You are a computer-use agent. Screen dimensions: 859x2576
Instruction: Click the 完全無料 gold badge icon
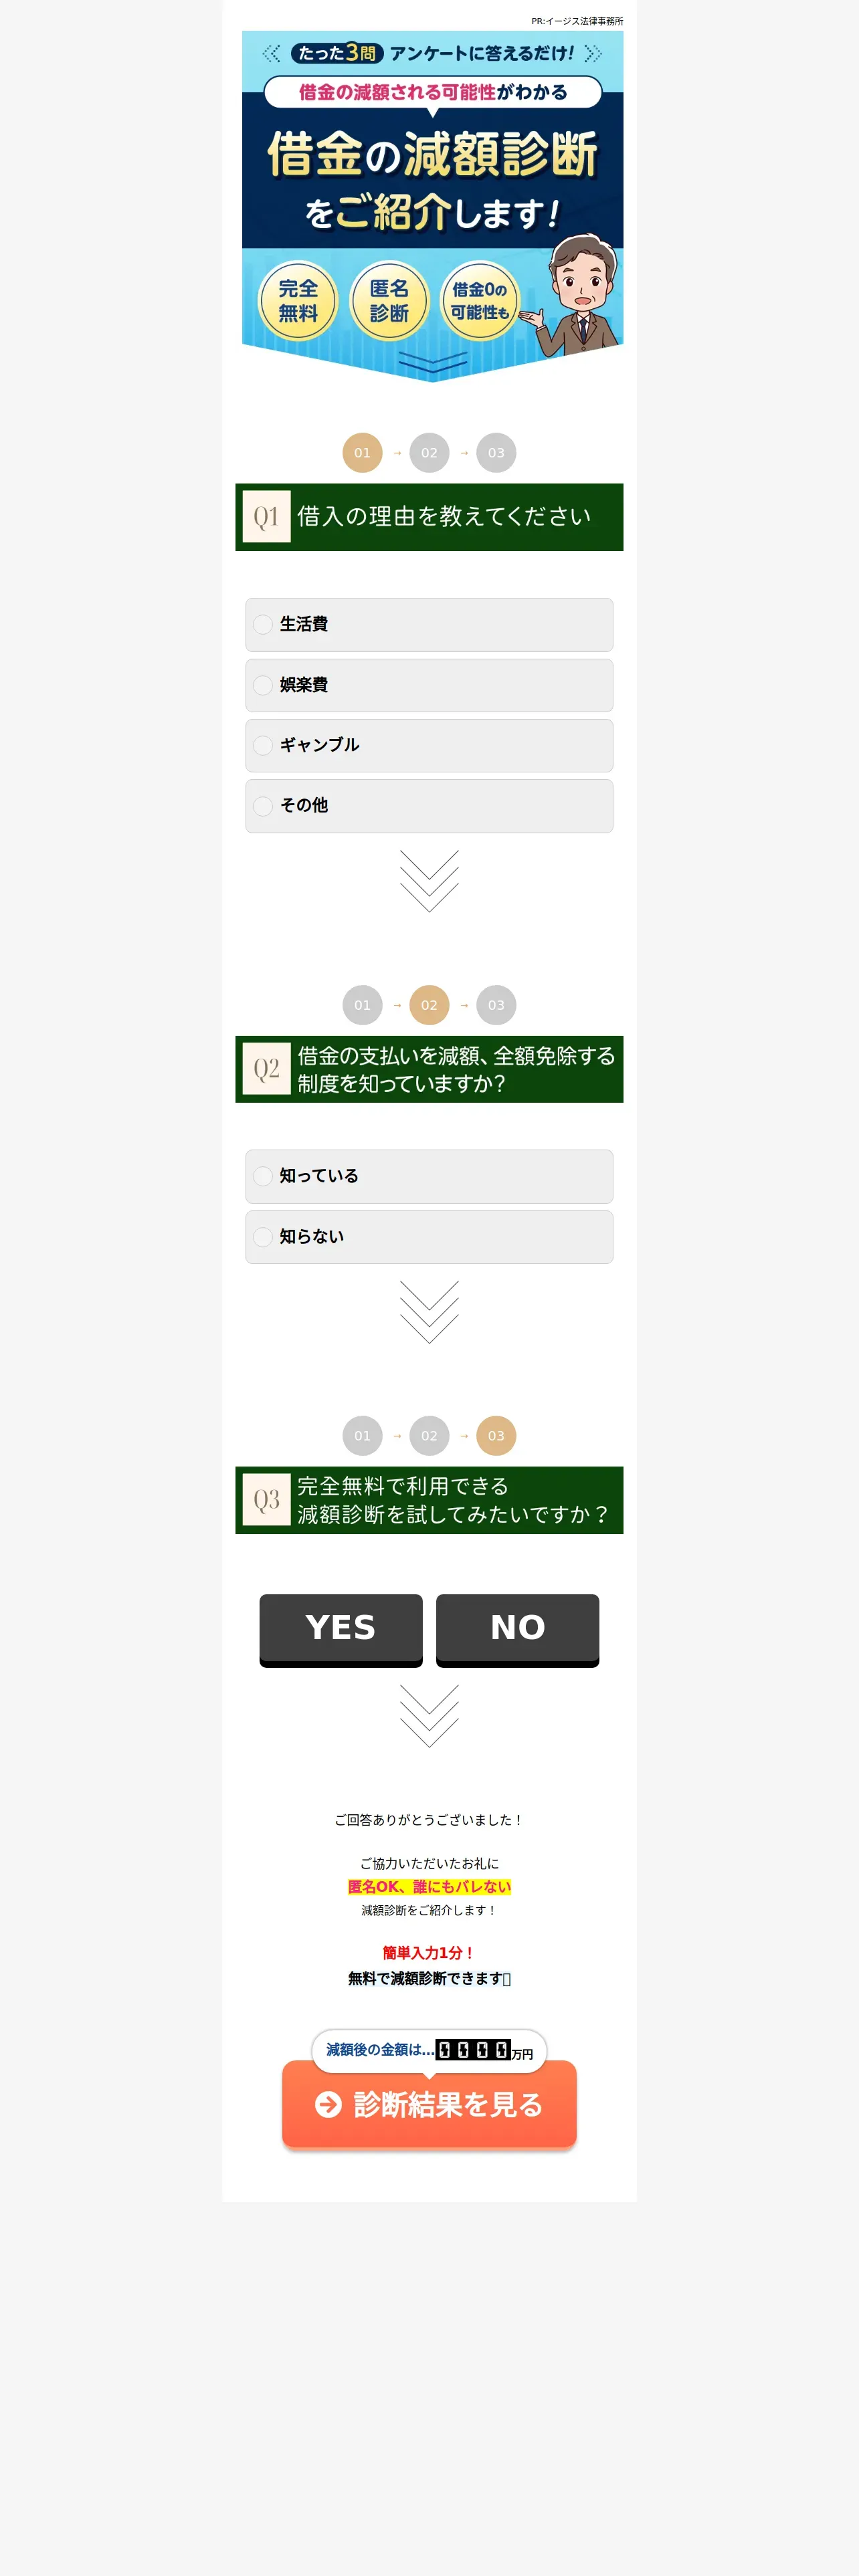[x=298, y=300]
